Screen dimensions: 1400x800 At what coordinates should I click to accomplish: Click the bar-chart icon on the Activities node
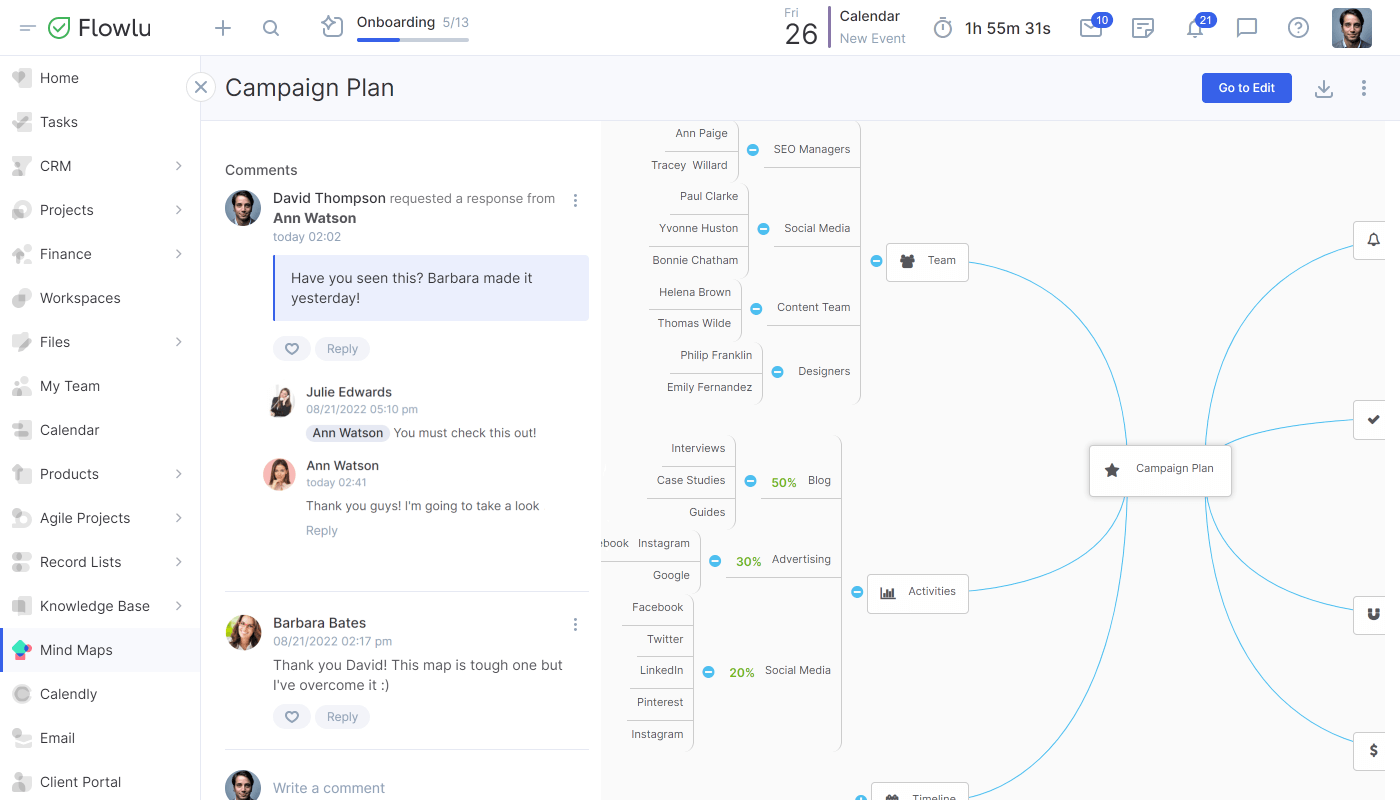pos(888,592)
